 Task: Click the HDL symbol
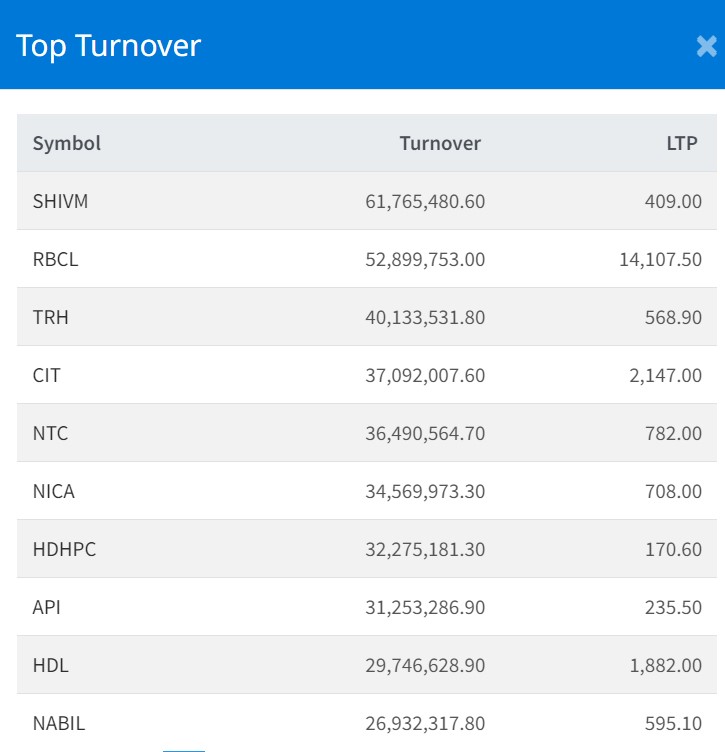[x=51, y=665]
